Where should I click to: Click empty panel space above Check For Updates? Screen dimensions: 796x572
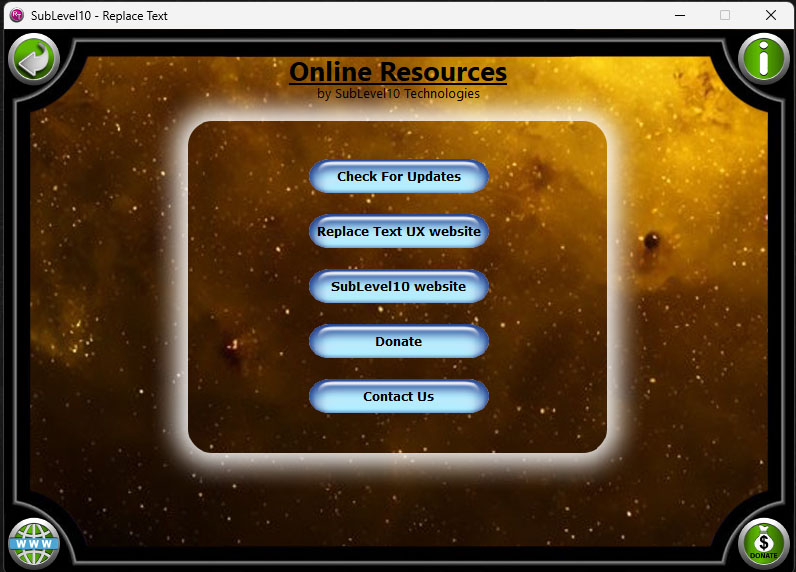(x=398, y=140)
